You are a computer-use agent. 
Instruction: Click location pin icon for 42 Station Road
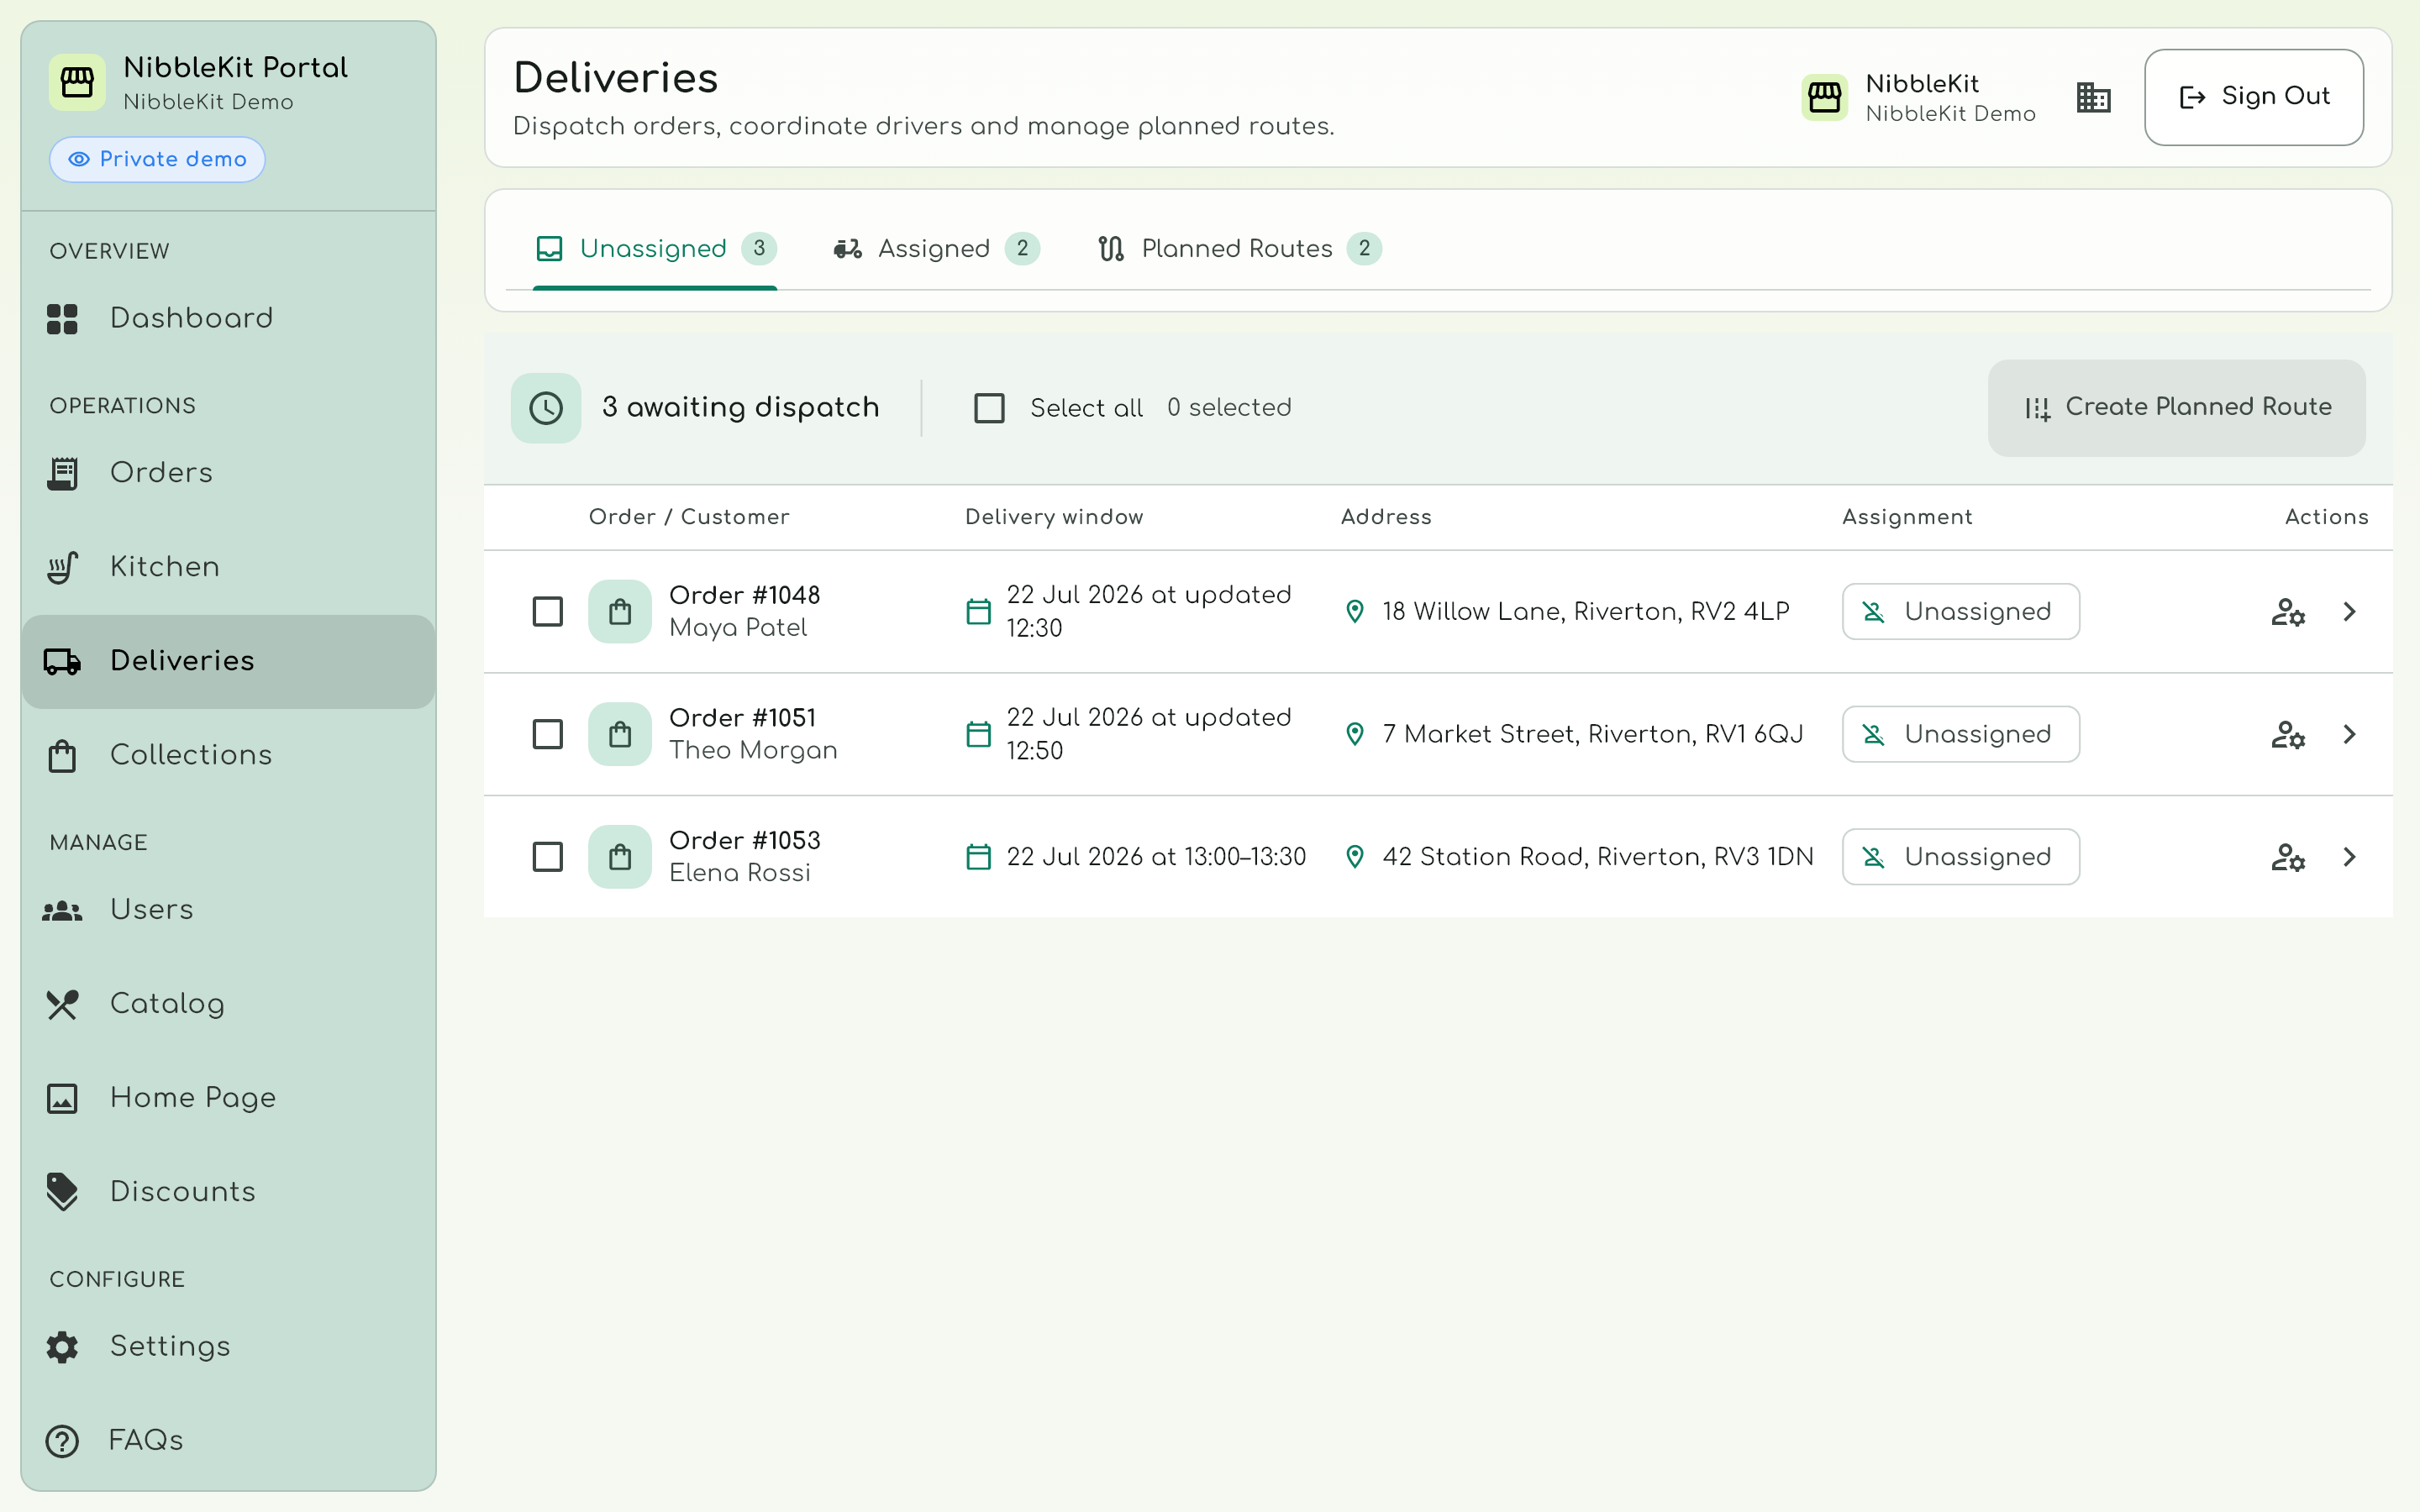click(x=1355, y=857)
